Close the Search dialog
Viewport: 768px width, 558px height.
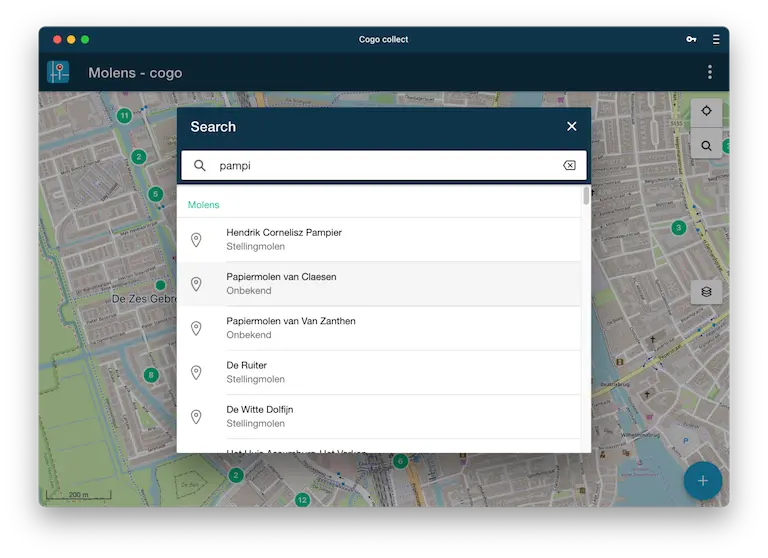click(572, 126)
